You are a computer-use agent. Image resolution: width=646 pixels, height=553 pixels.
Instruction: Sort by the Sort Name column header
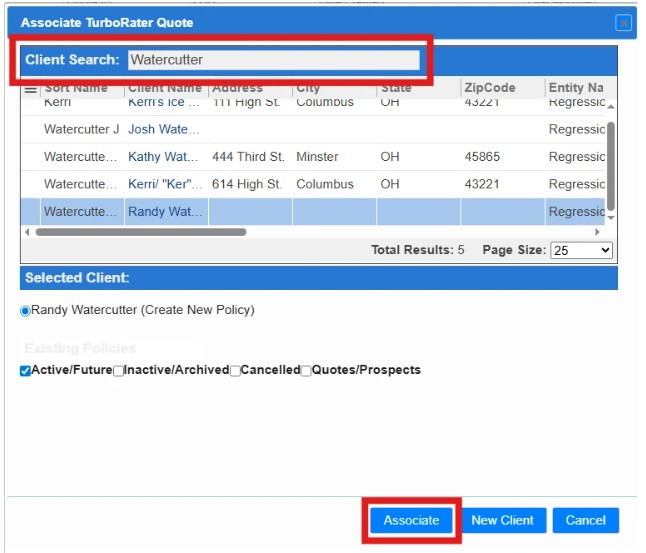coord(76,88)
